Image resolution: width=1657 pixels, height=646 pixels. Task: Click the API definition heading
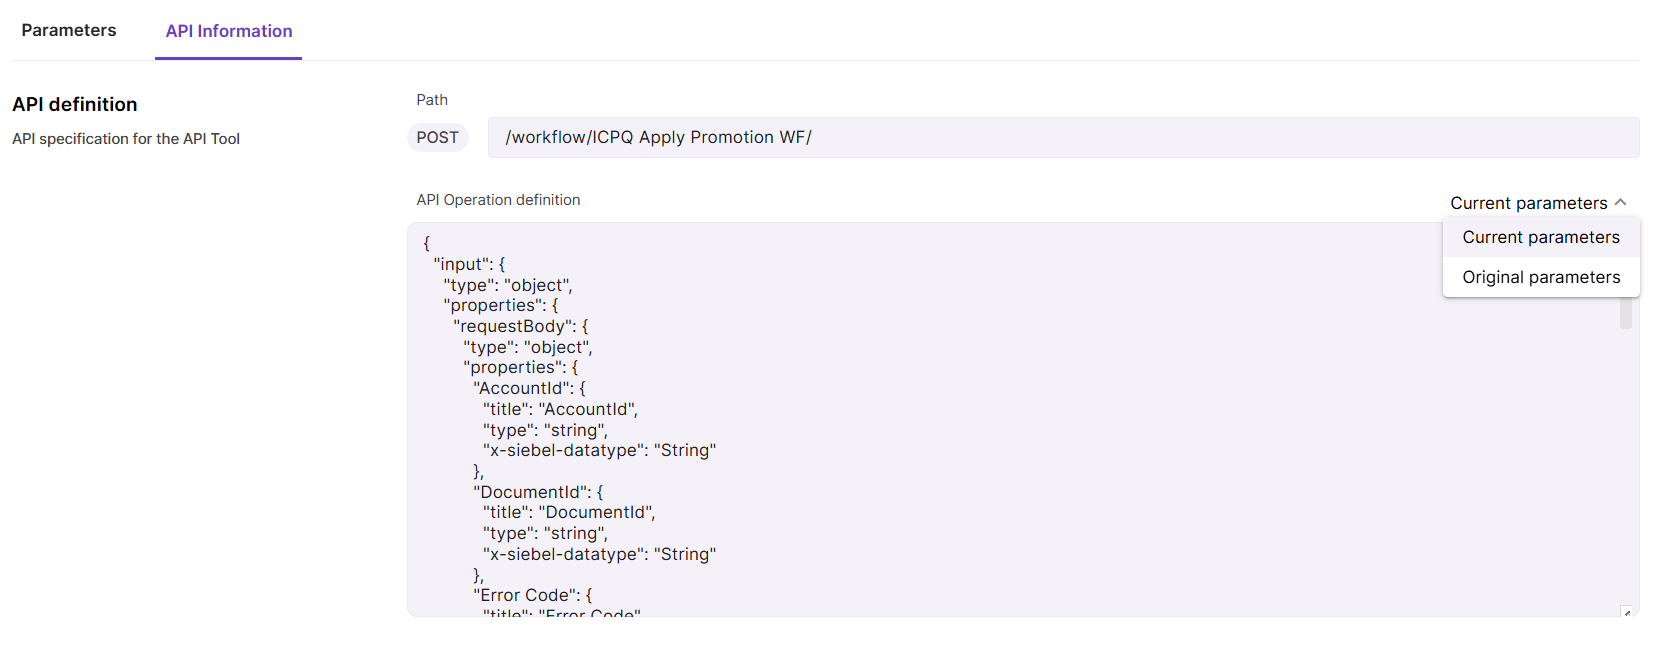click(x=75, y=104)
